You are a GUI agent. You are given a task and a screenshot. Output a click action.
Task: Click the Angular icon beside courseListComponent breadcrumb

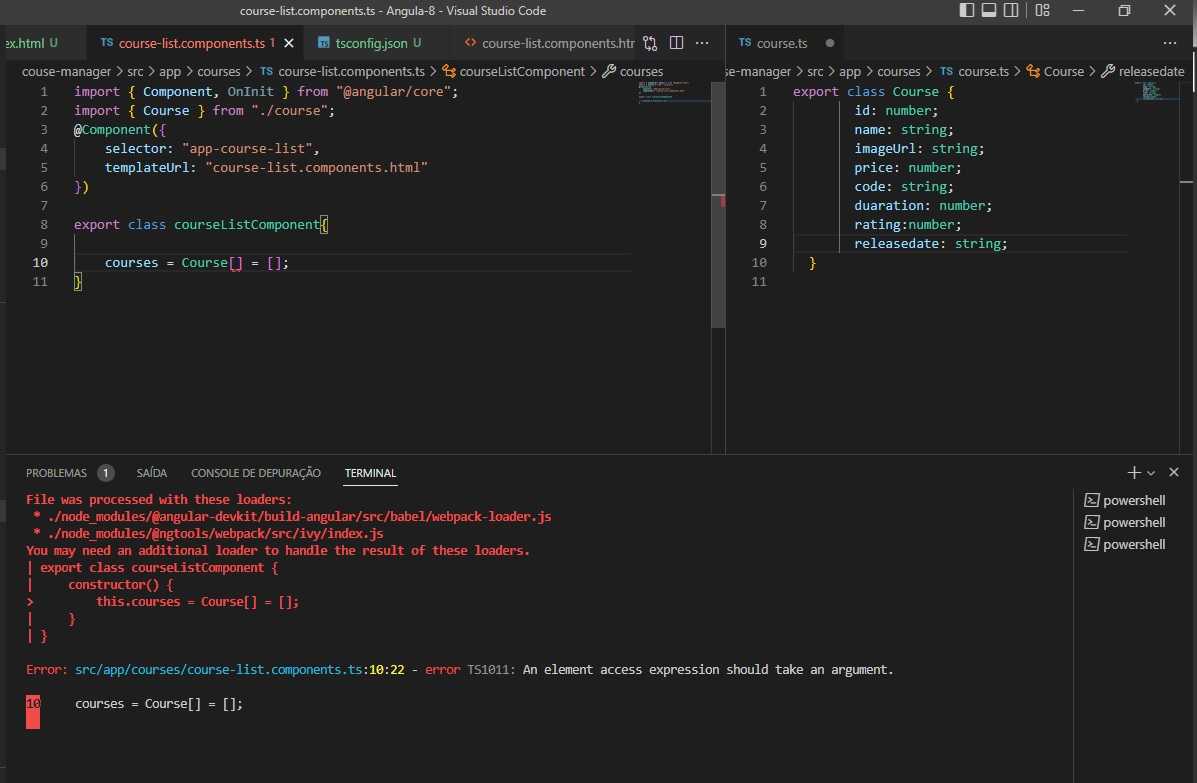click(x=448, y=71)
